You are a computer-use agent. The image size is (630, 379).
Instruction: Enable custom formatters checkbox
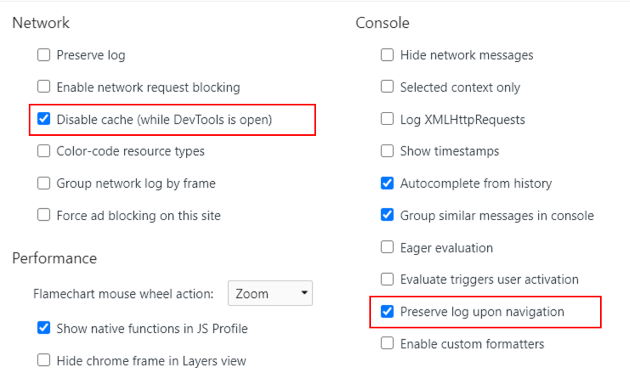coord(387,344)
